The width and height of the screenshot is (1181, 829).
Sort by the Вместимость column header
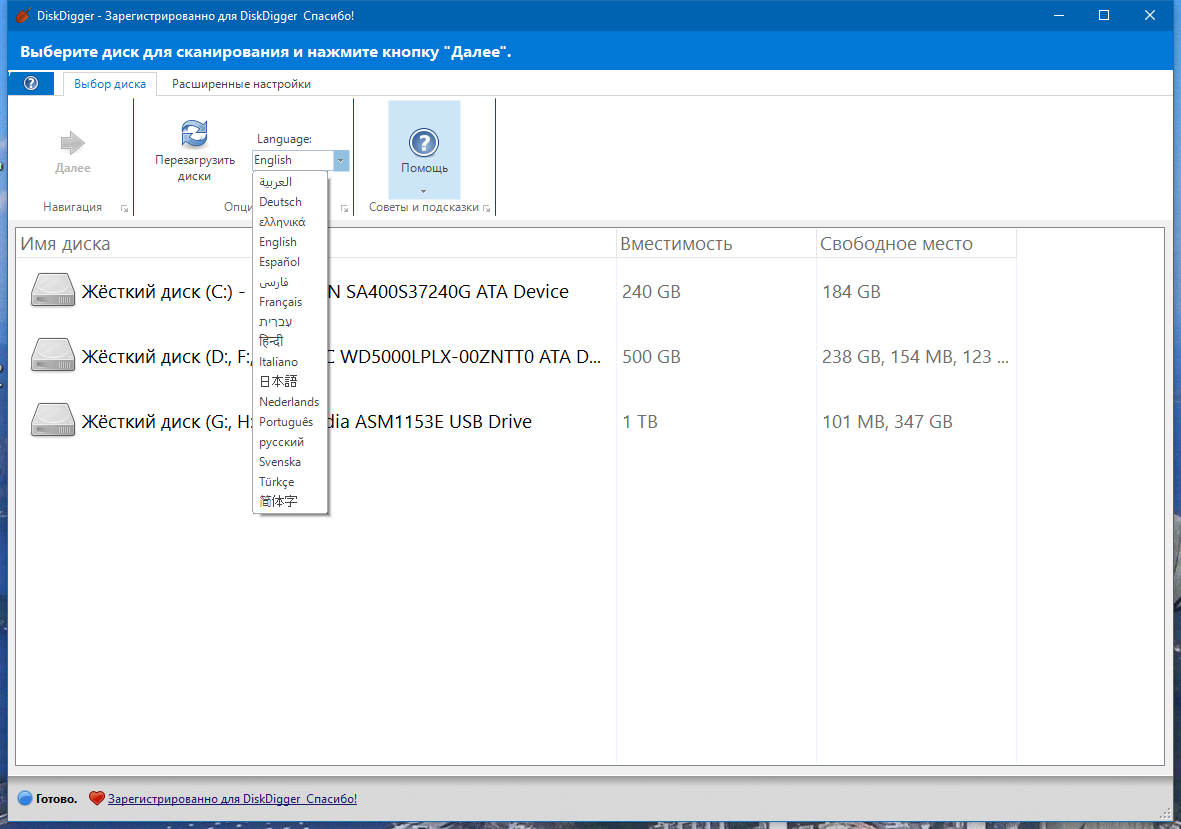click(676, 244)
